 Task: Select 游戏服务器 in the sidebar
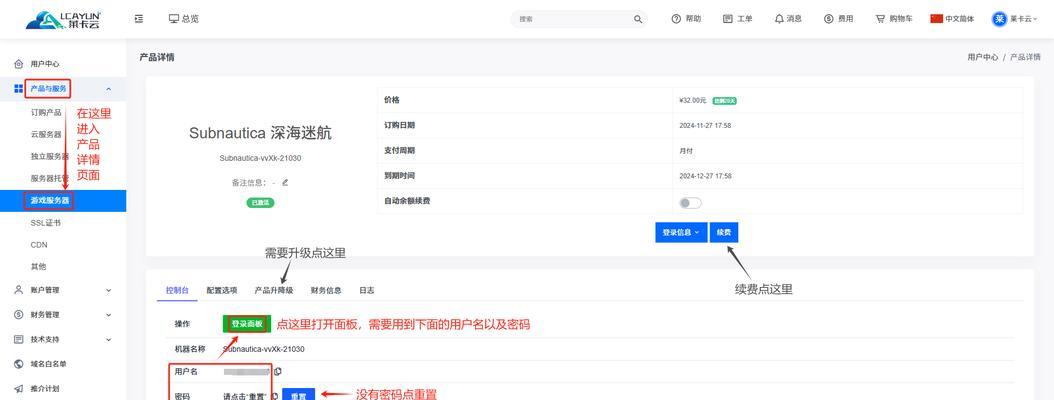tap(63, 200)
